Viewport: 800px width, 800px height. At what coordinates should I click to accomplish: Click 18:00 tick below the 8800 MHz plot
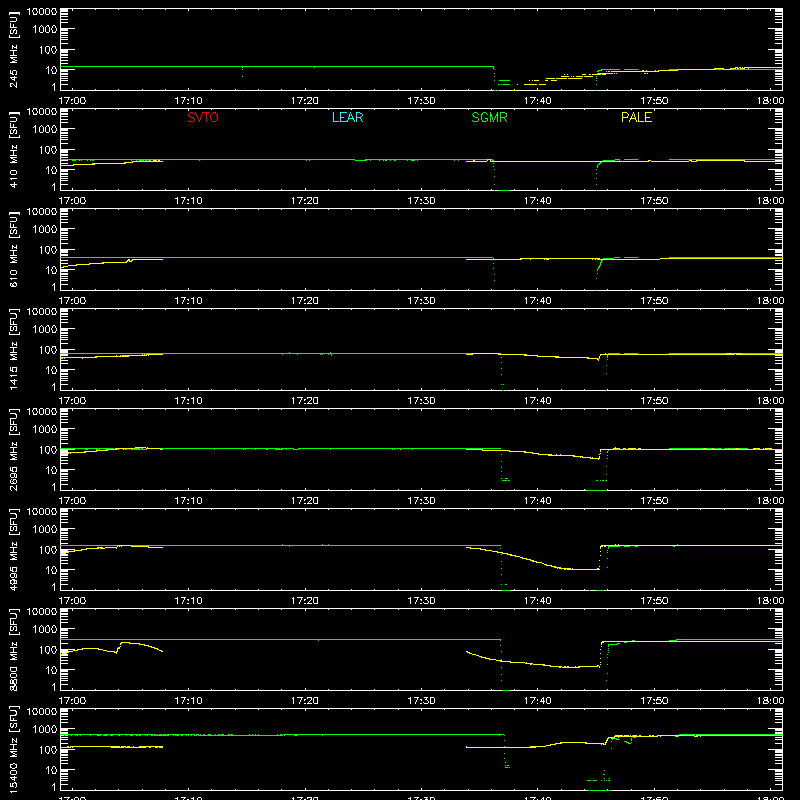770,701
